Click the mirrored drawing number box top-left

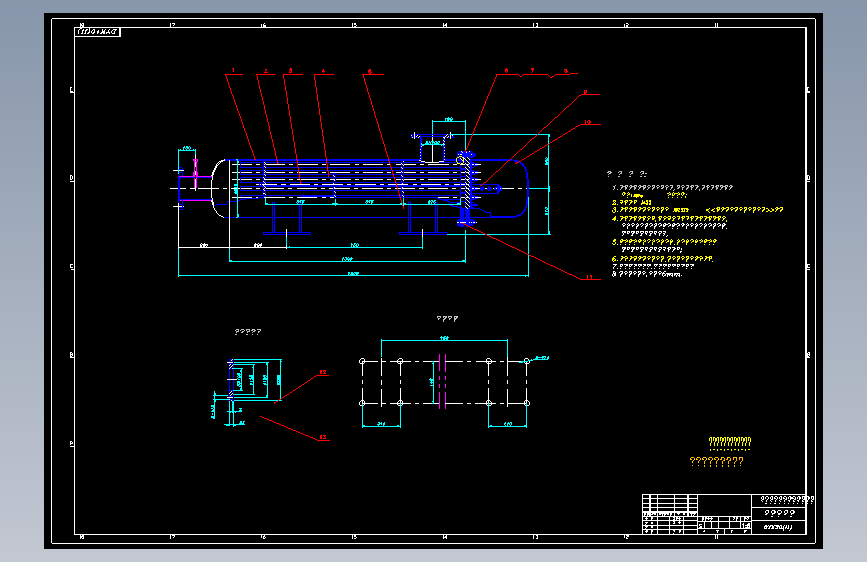(97, 32)
